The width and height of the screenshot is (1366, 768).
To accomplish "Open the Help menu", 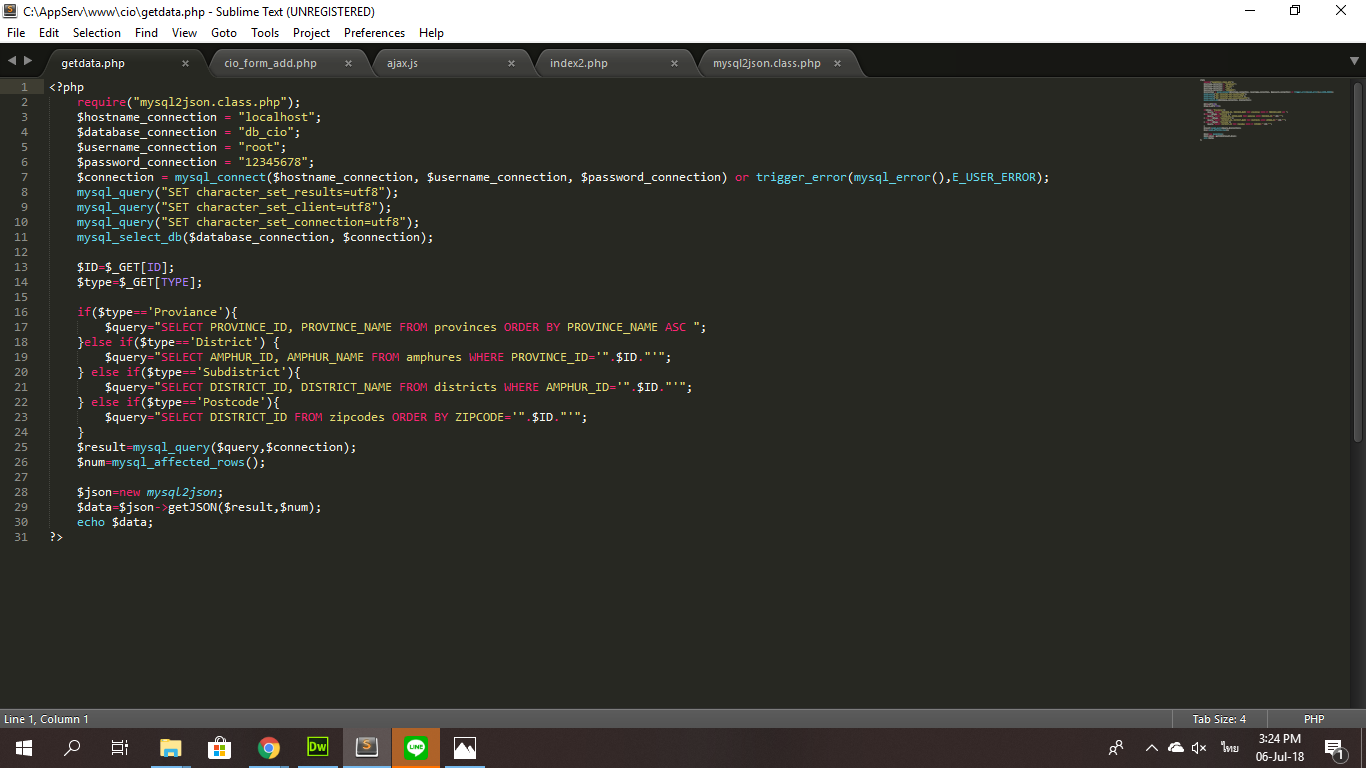I will point(431,33).
